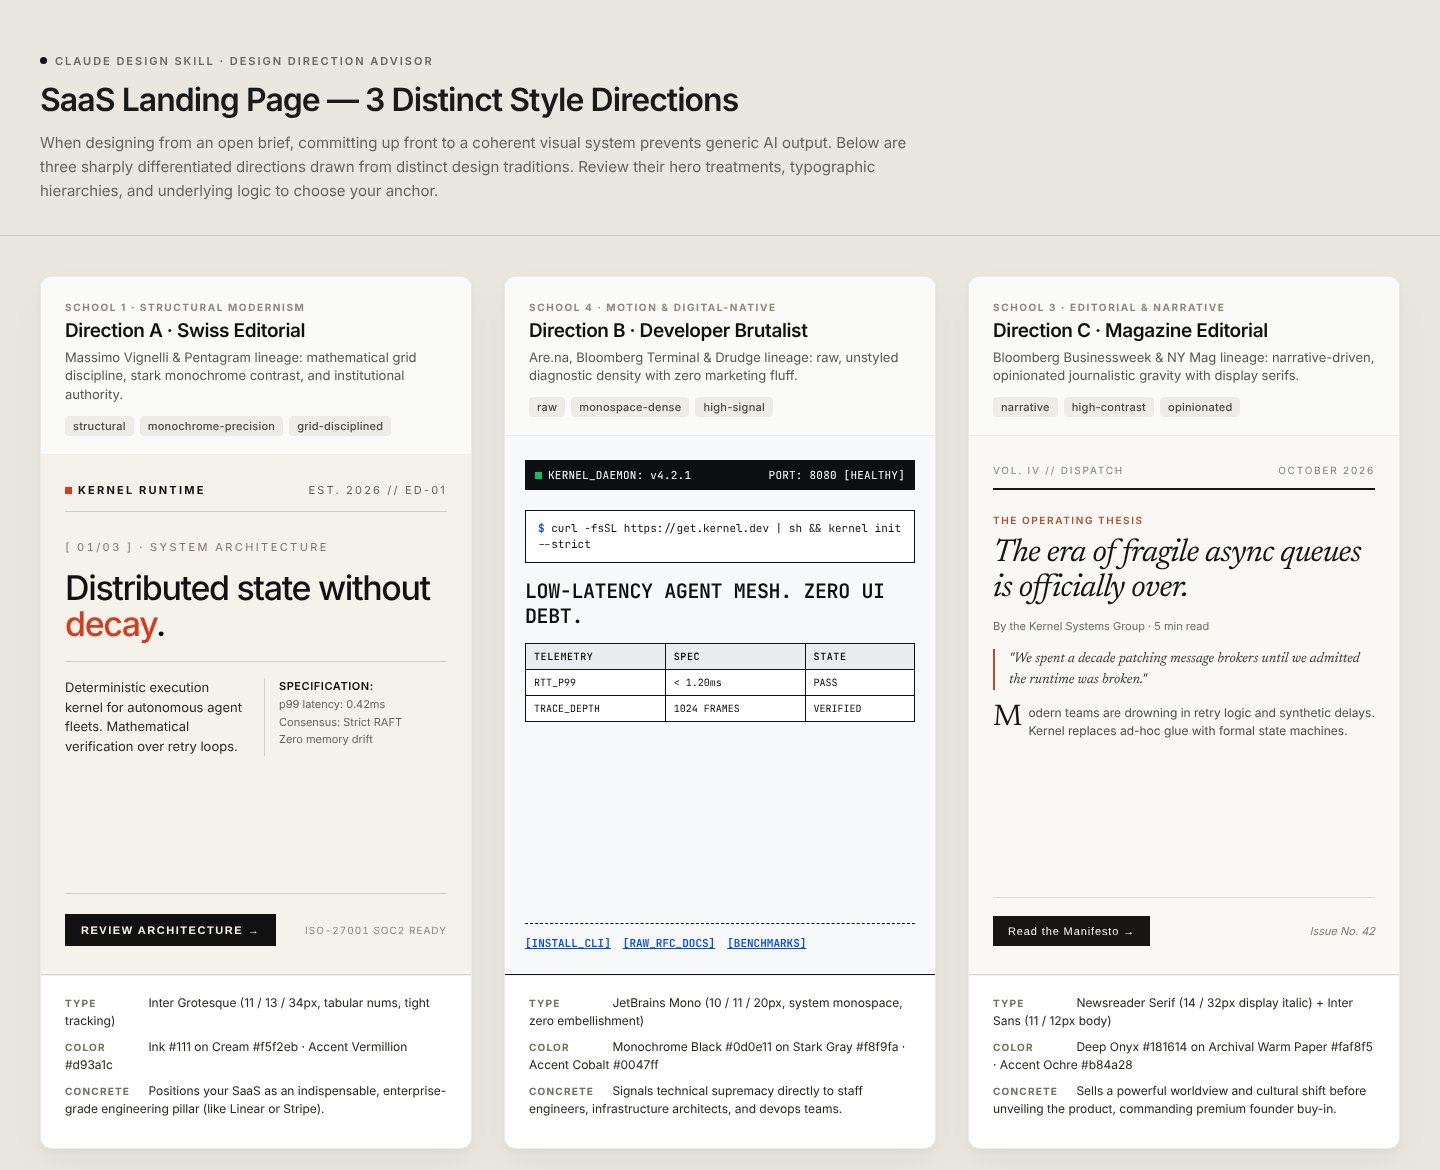This screenshot has width=1440, height=1170.
Task: Click the 'Distributed state without decay.' headline
Action: pyautogui.click(x=247, y=606)
